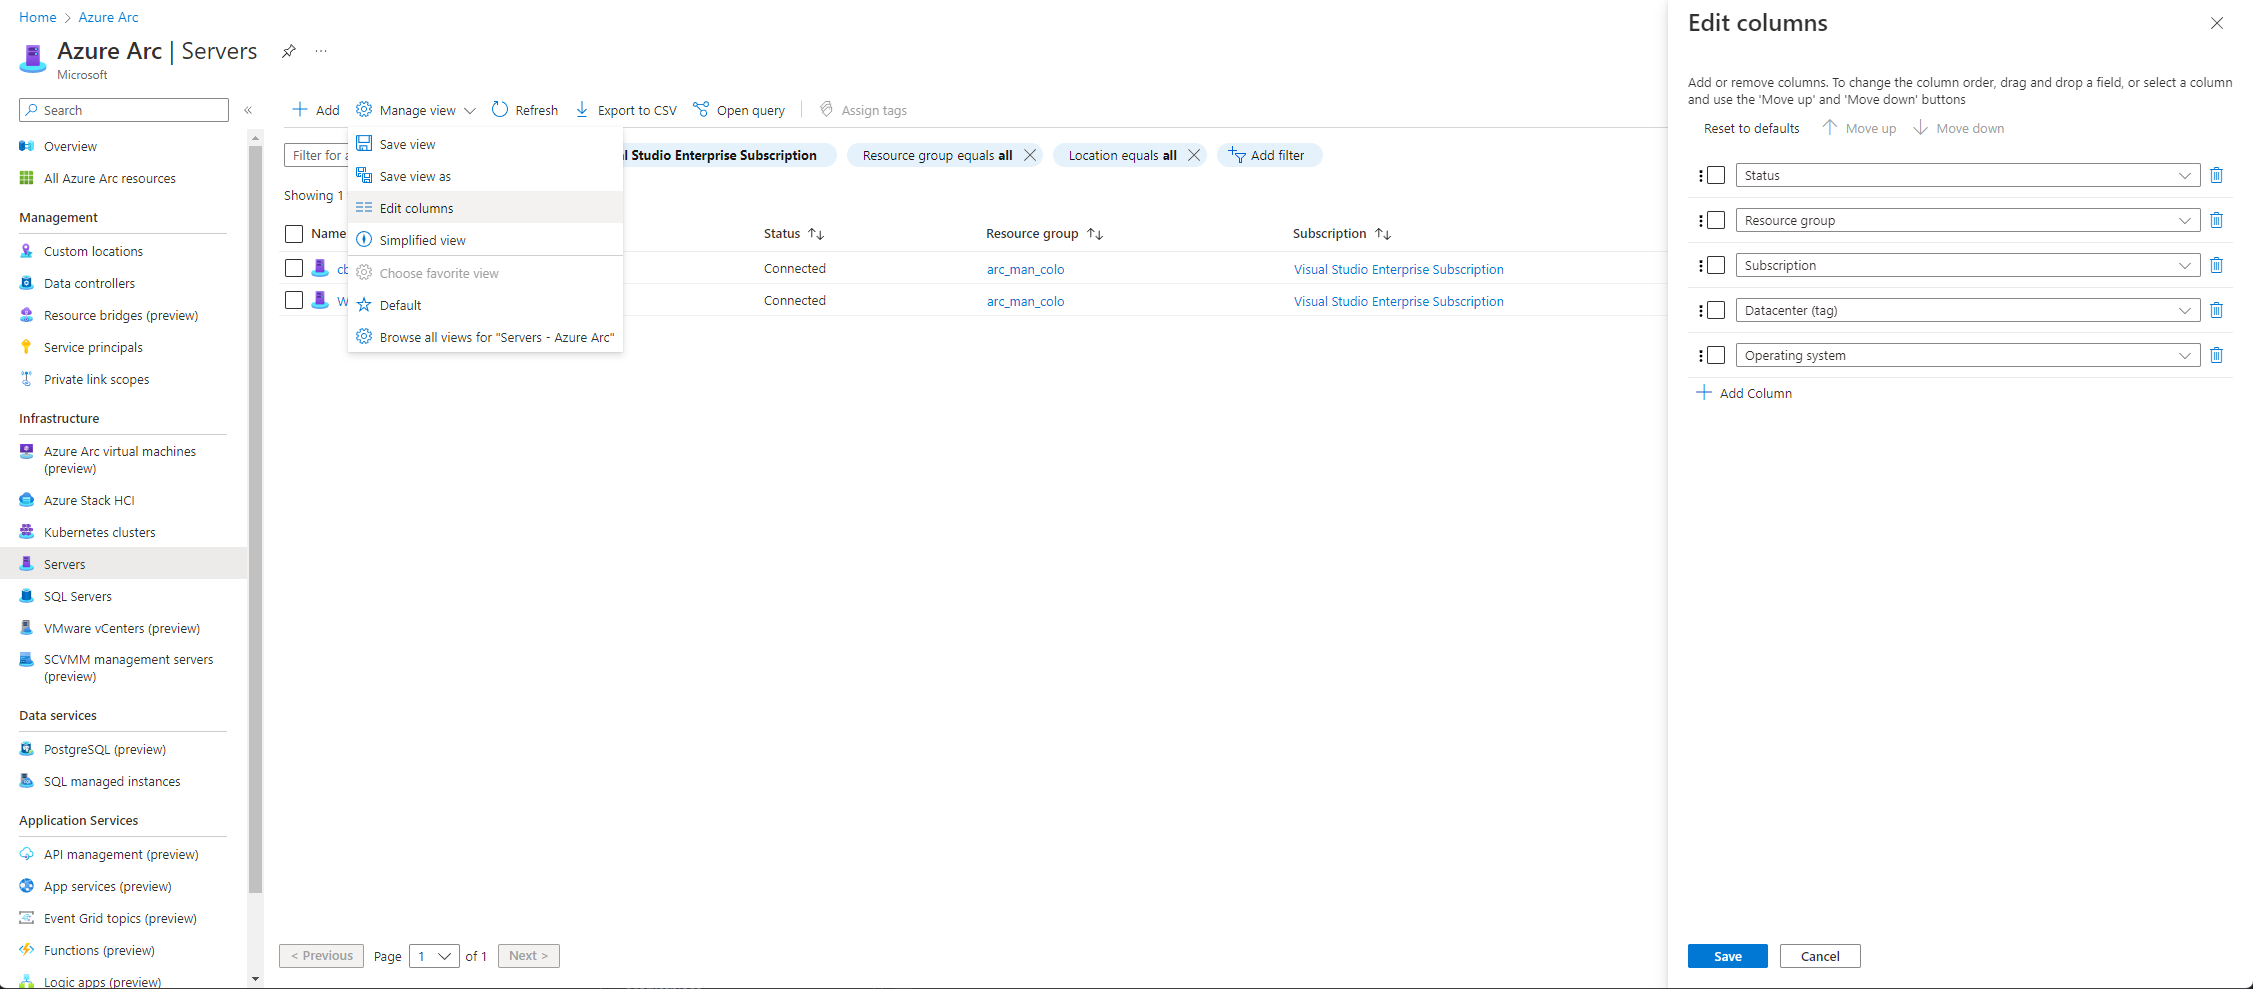Open the Operating system column dropdown

click(x=1968, y=355)
